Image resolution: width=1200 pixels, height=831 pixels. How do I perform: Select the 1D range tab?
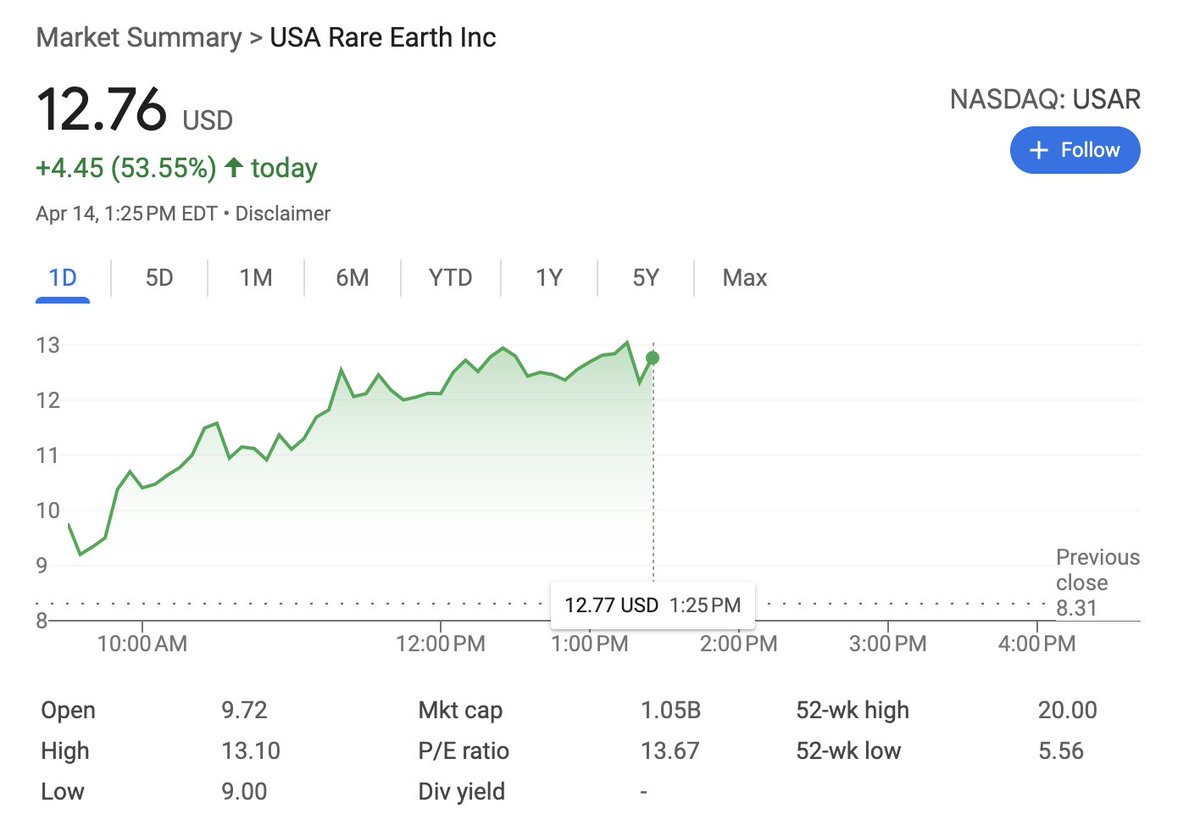tap(63, 278)
